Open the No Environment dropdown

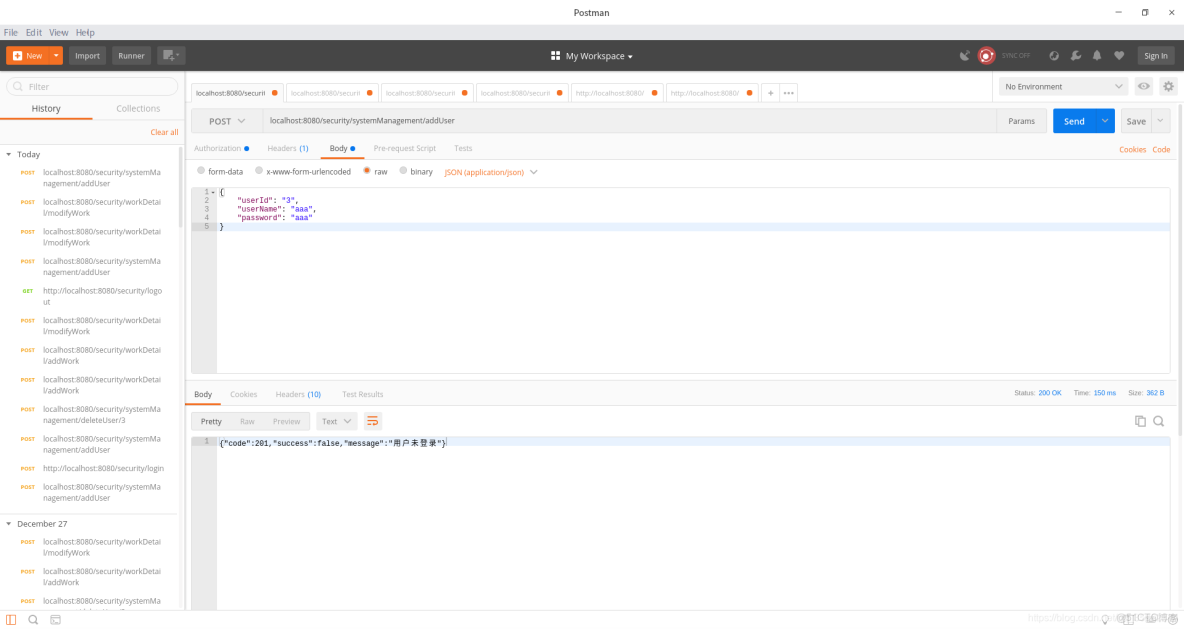point(1062,86)
